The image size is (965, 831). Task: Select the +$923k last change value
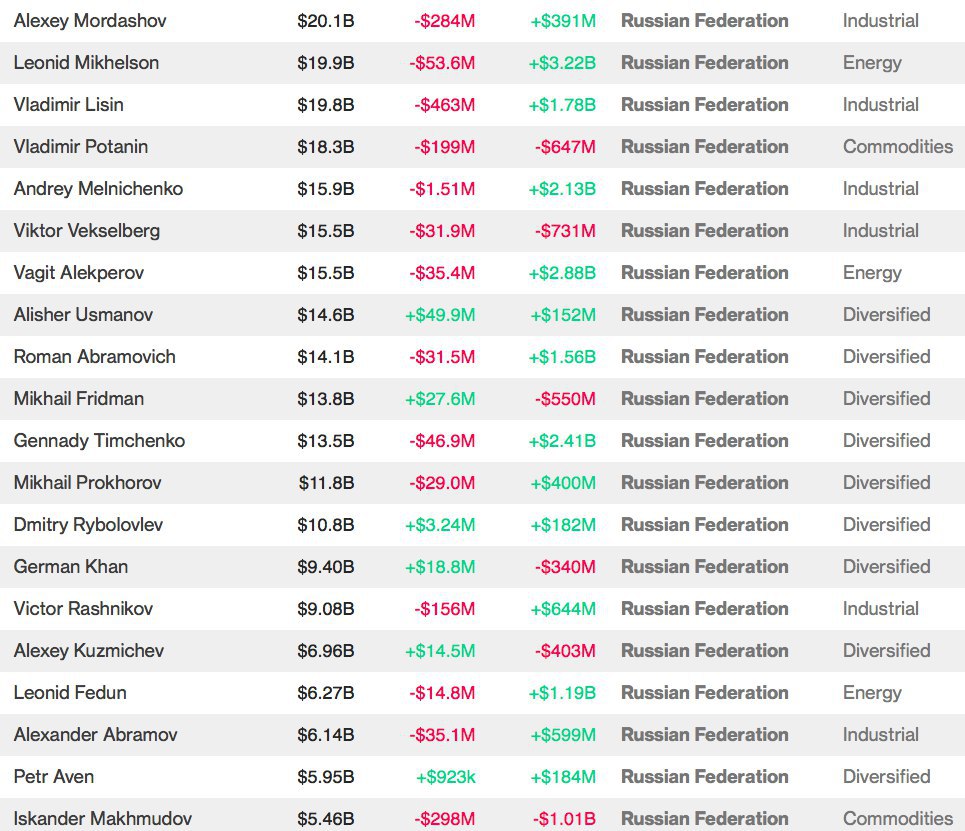tap(446, 777)
